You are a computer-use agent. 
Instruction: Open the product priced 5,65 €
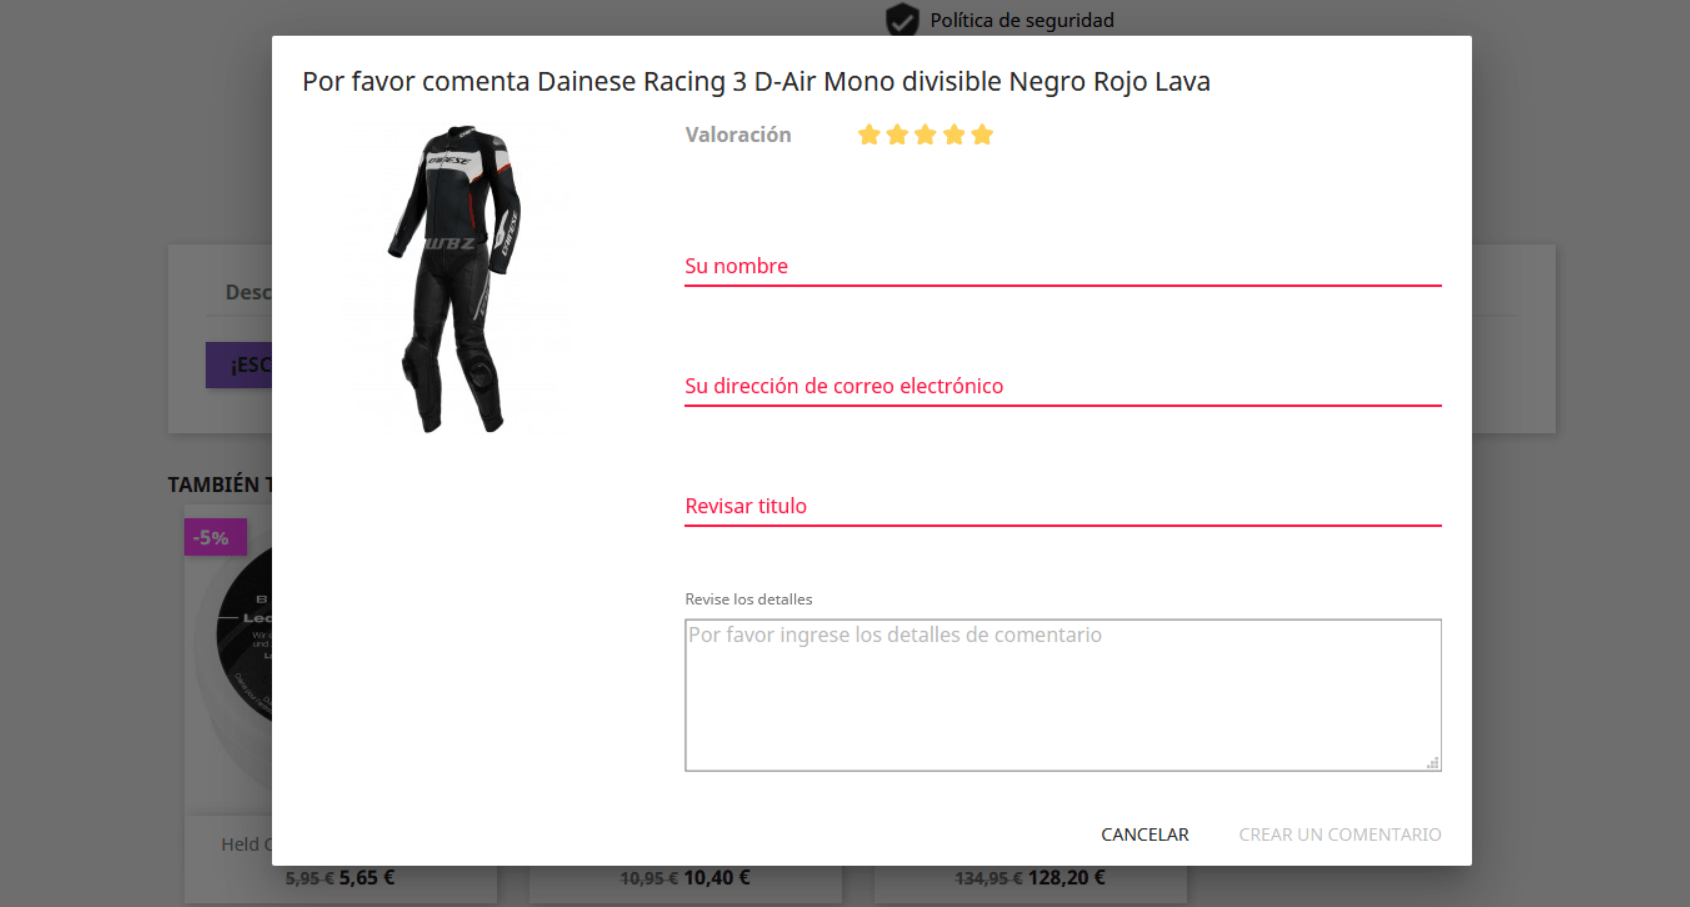340,878
